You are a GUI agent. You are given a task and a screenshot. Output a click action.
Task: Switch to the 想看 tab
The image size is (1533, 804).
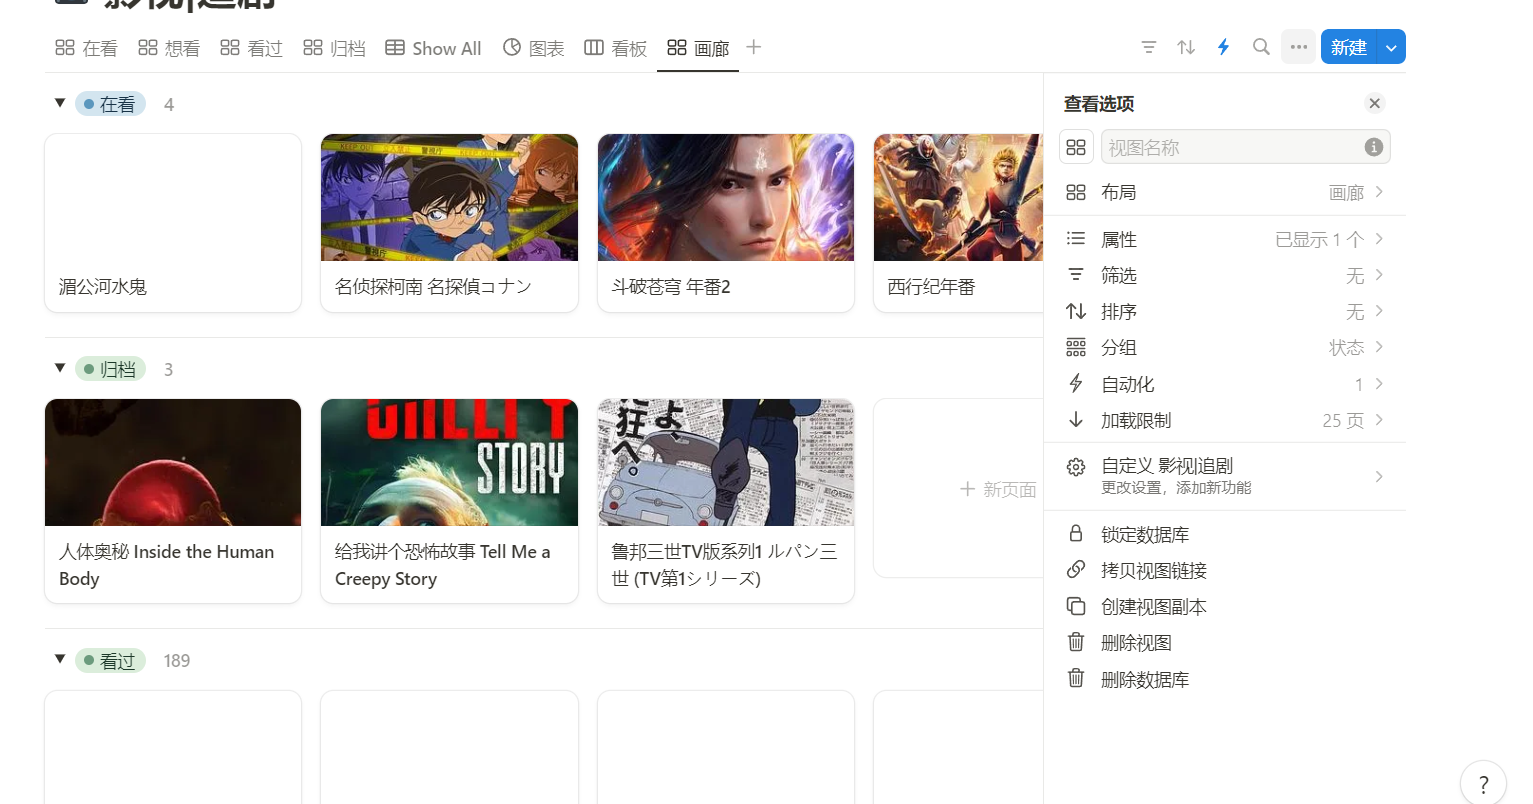tap(169, 48)
